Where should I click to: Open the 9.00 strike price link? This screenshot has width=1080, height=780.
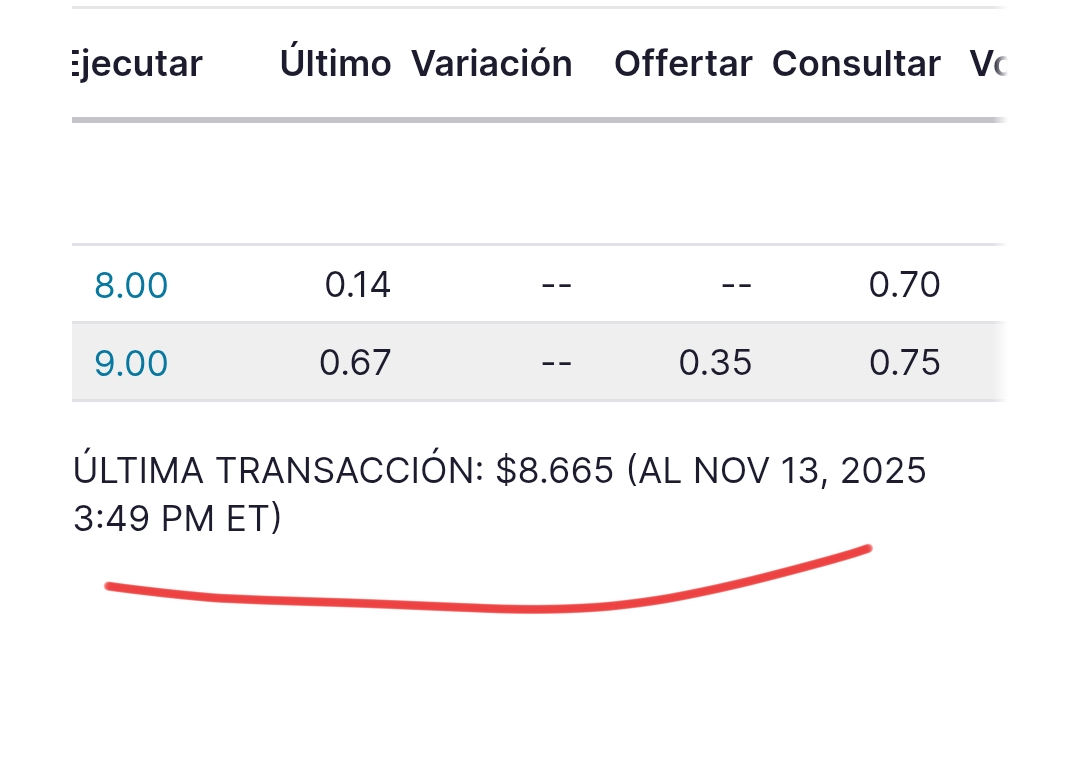coord(131,363)
